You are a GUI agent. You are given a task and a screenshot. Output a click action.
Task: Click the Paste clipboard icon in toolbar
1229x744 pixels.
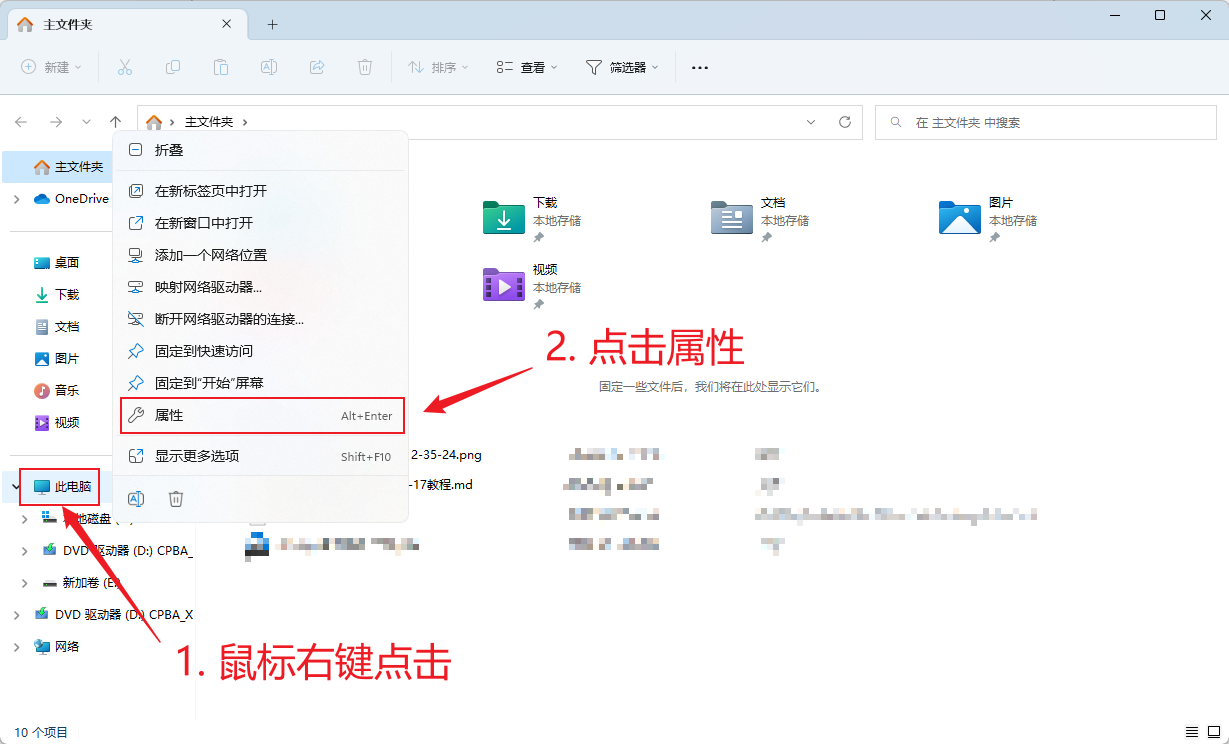pyautogui.click(x=221, y=67)
